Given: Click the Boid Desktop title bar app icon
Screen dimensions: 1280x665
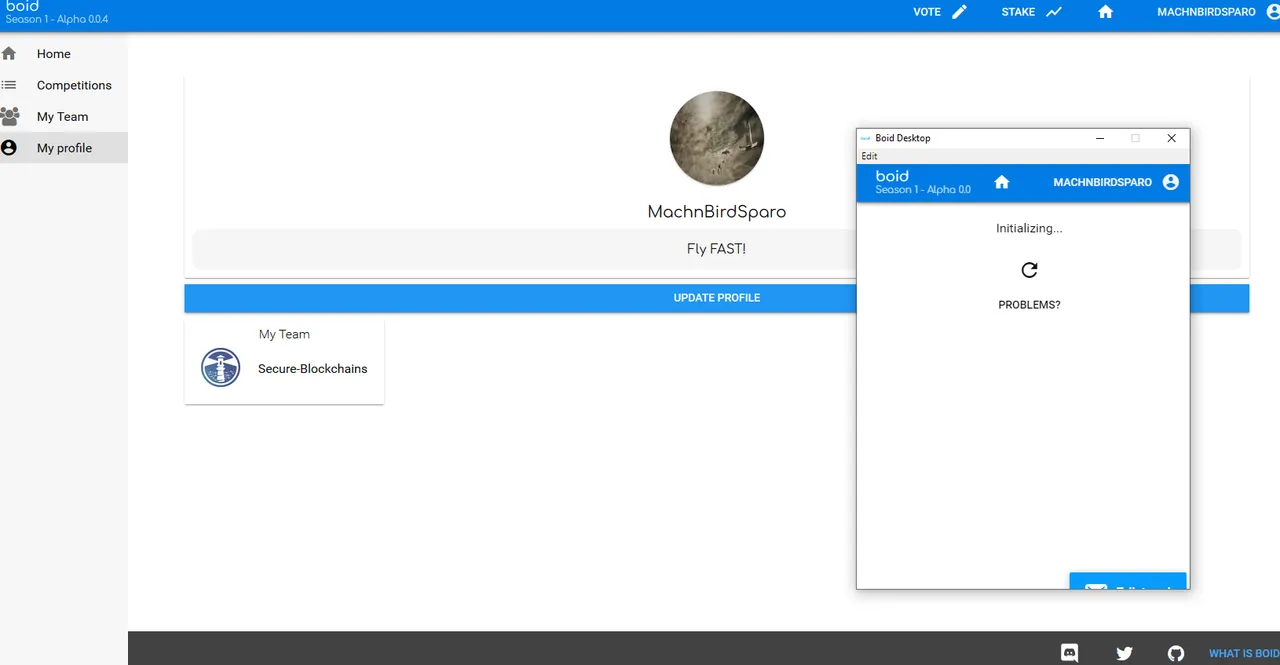Looking at the screenshot, I should [x=865, y=138].
